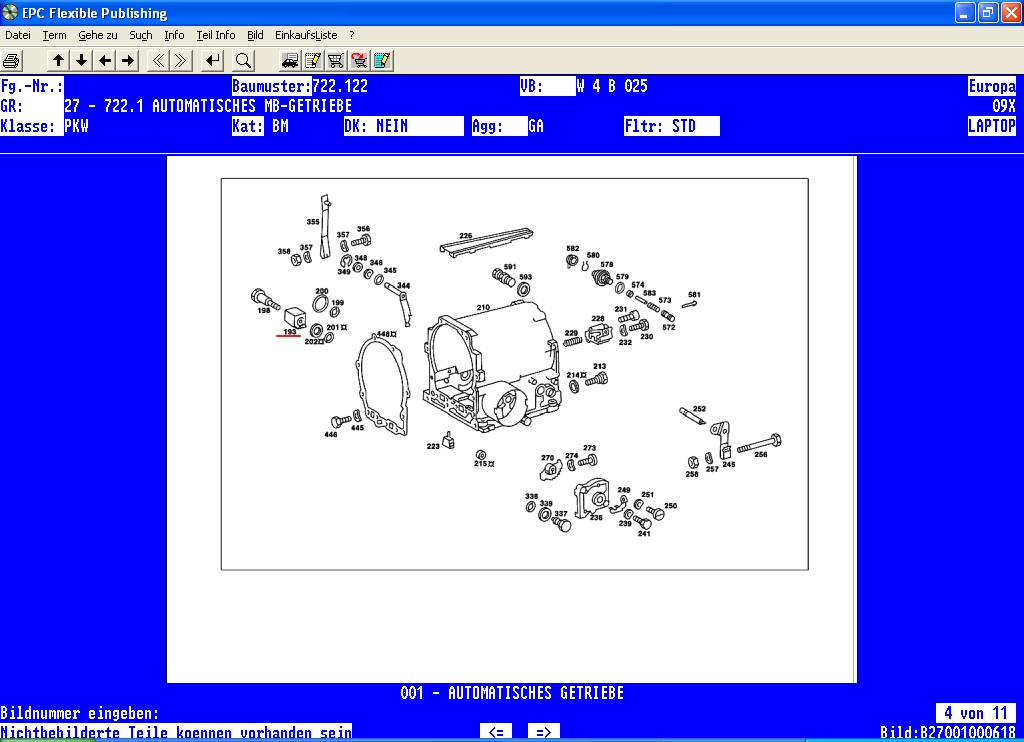The width and height of the screenshot is (1024, 742).
Task: Open the Datei menu
Action: (18, 35)
